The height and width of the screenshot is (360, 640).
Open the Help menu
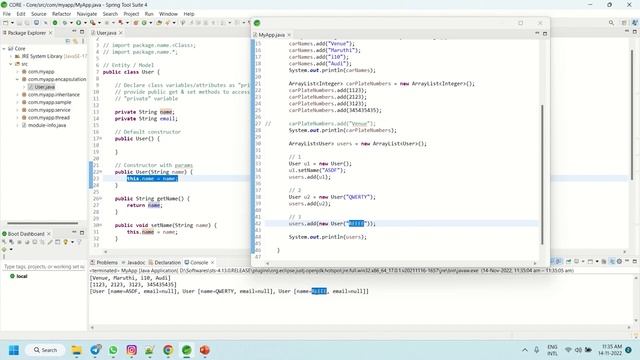pyautogui.click(x=189, y=14)
